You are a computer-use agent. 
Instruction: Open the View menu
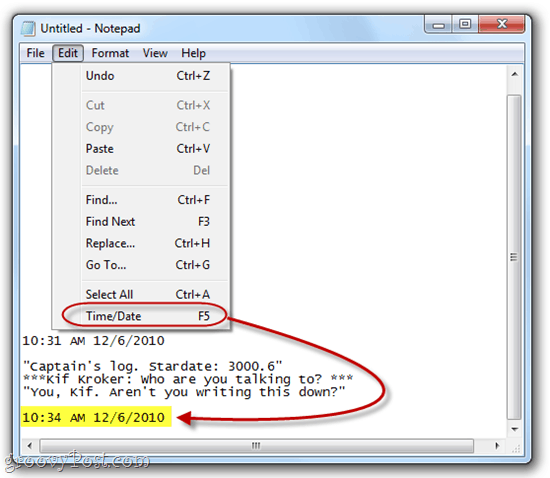tap(155, 53)
